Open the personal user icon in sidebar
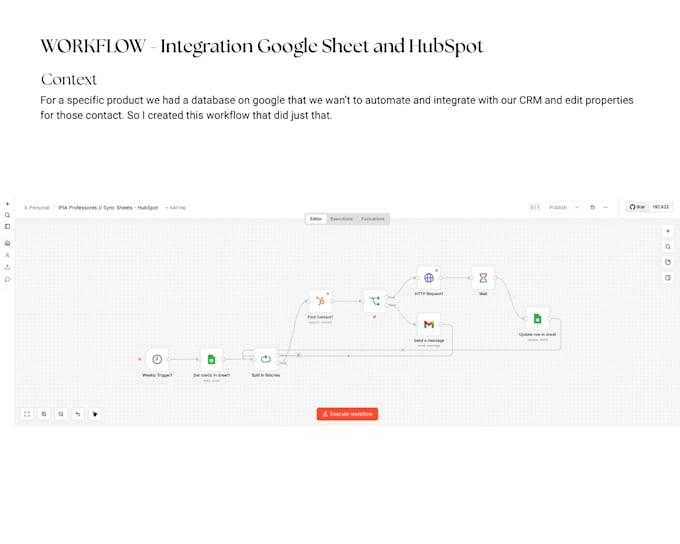The image size is (680, 544). click(7, 255)
